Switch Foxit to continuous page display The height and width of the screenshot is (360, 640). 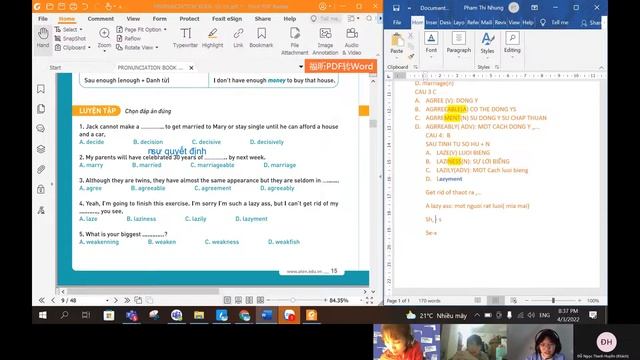coord(238,300)
